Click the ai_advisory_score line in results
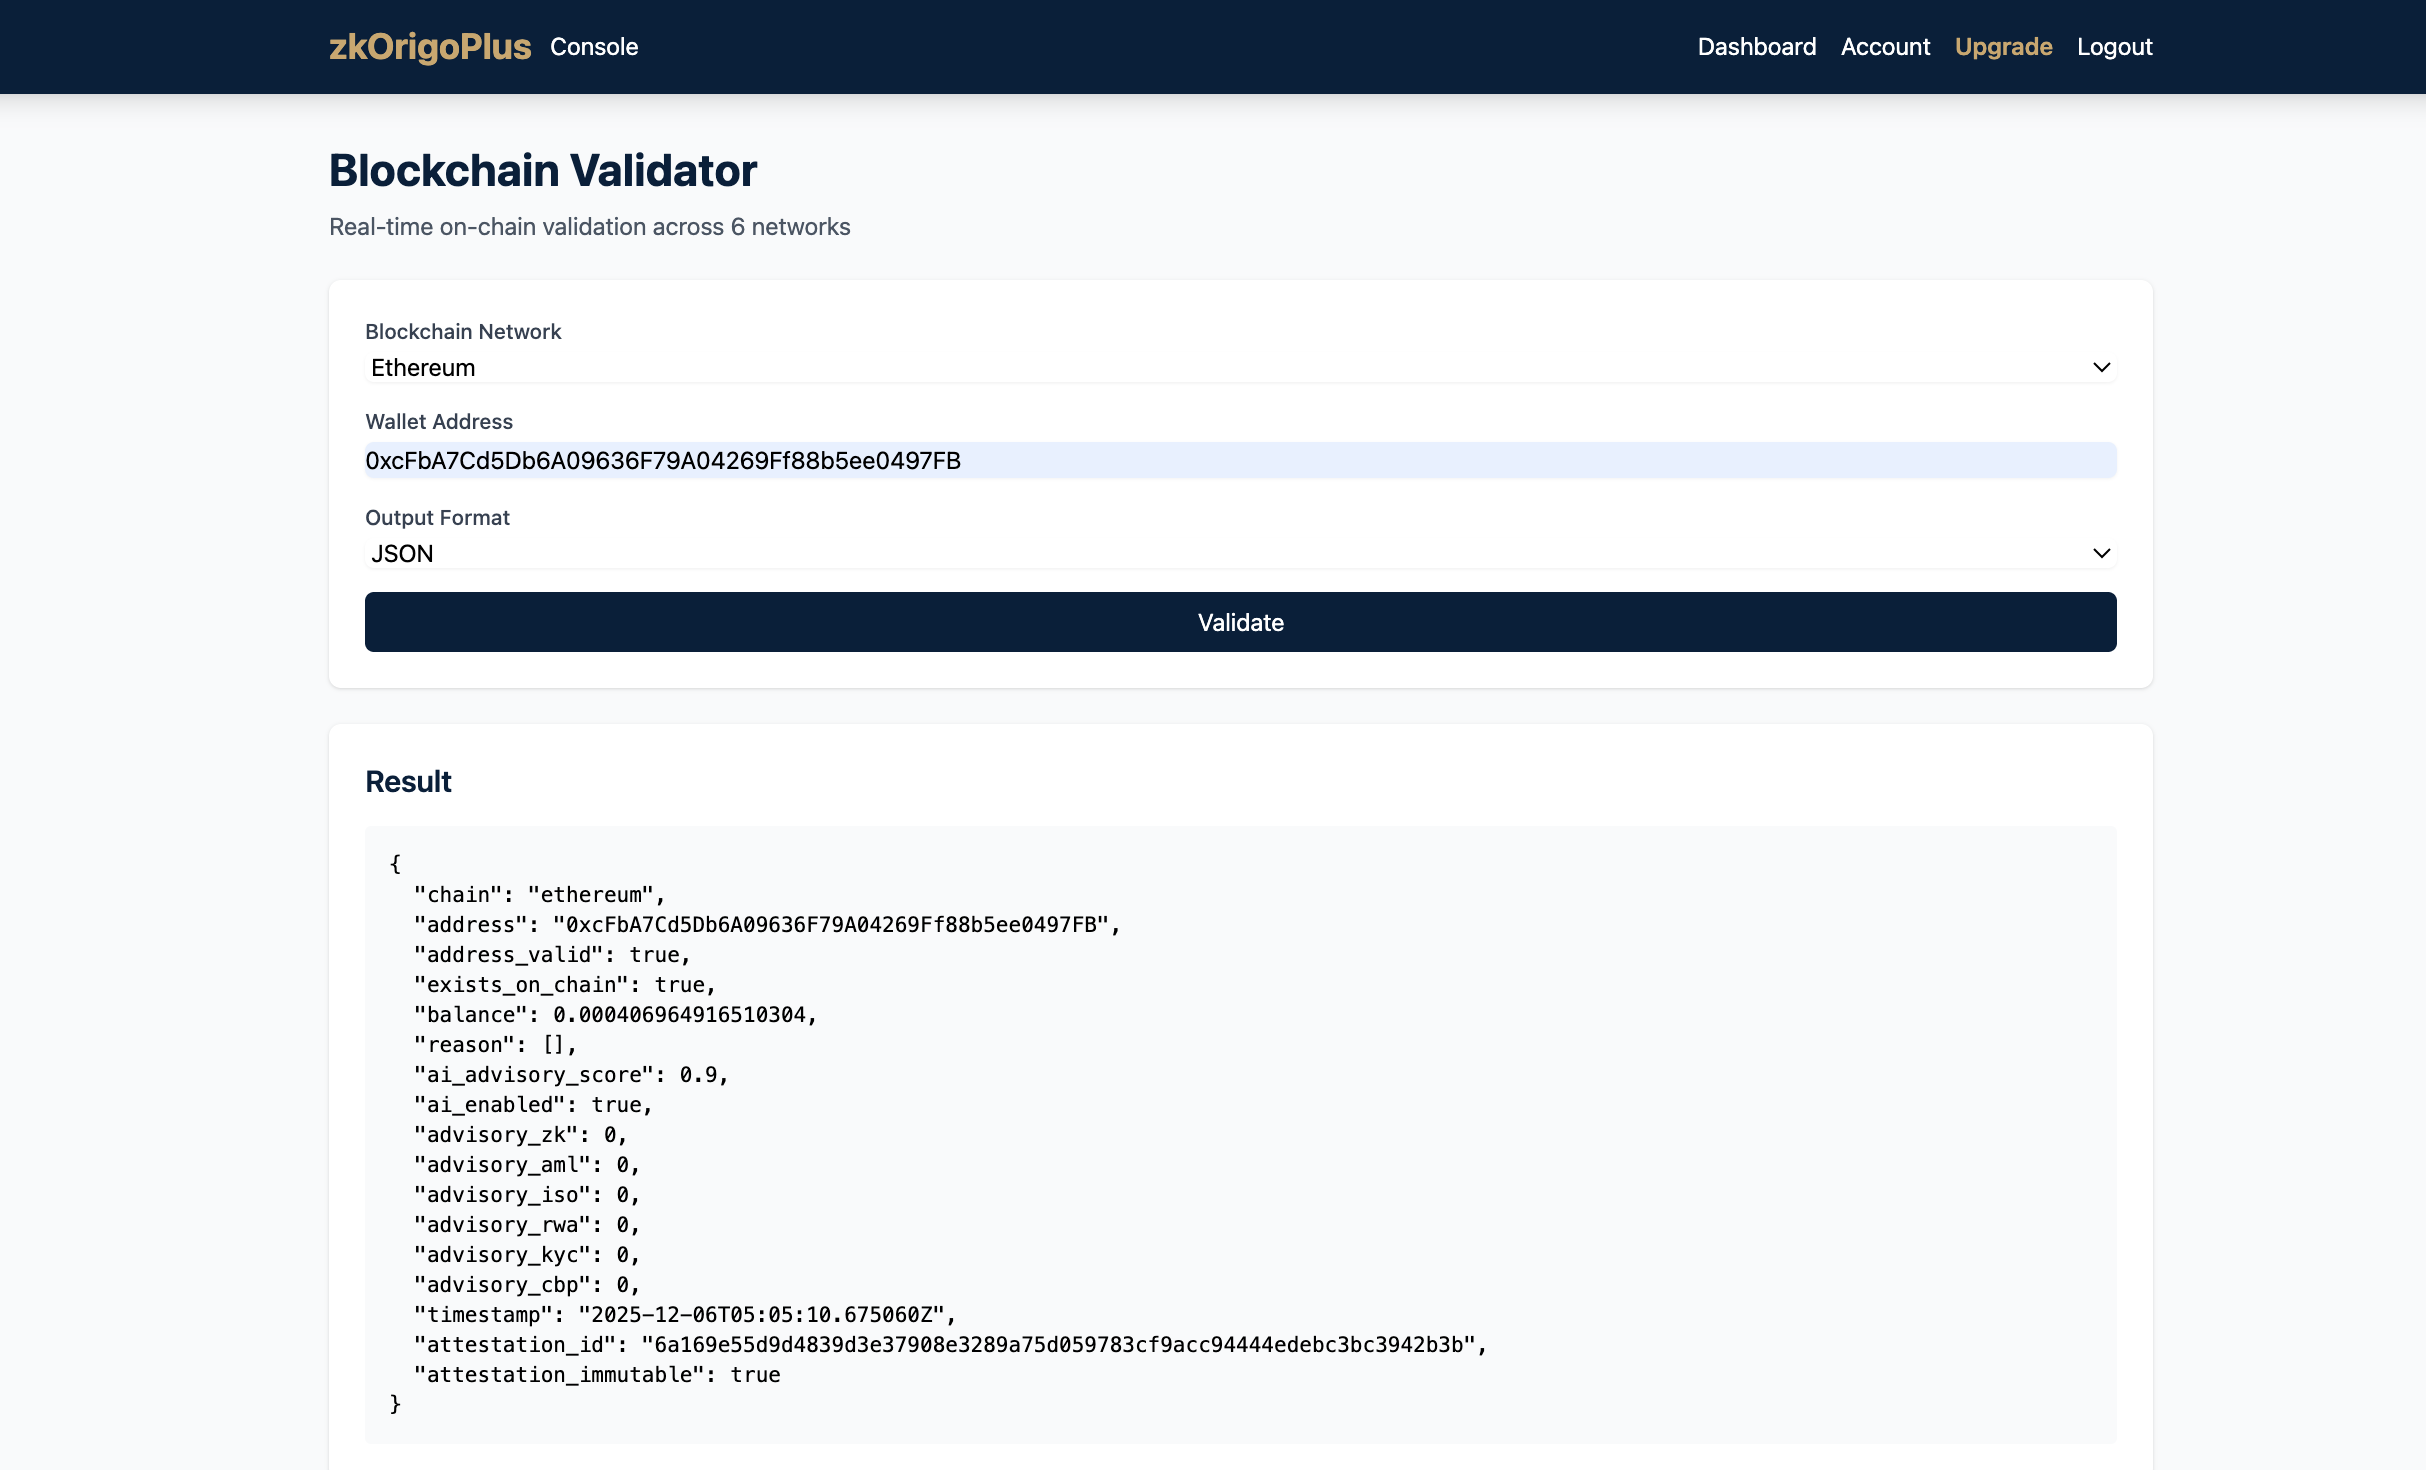Viewport: 2426px width, 1470px height. (x=570, y=1074)
